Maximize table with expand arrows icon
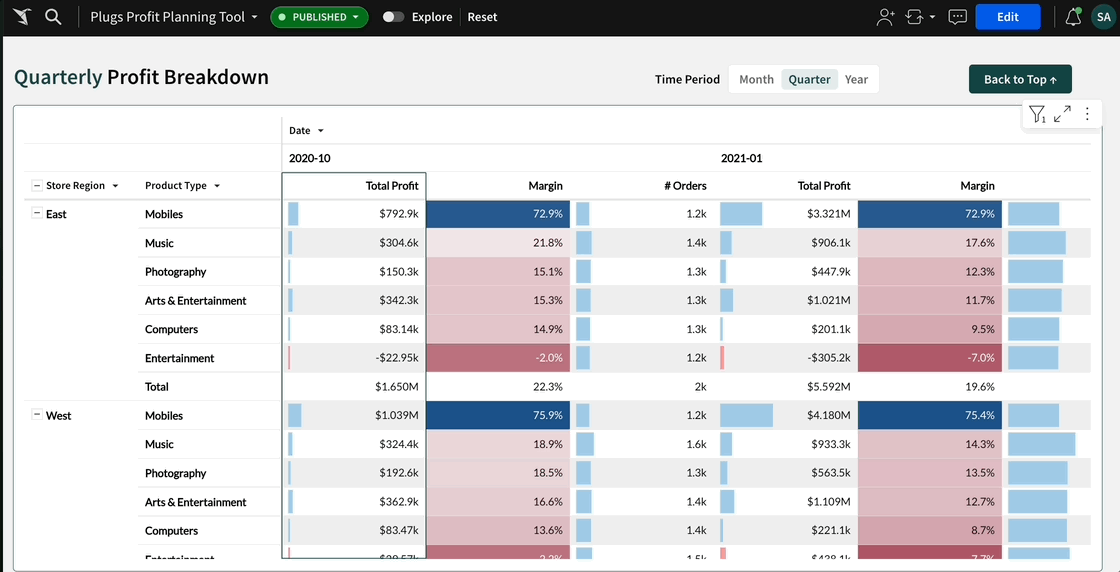 pos(1062,114)
